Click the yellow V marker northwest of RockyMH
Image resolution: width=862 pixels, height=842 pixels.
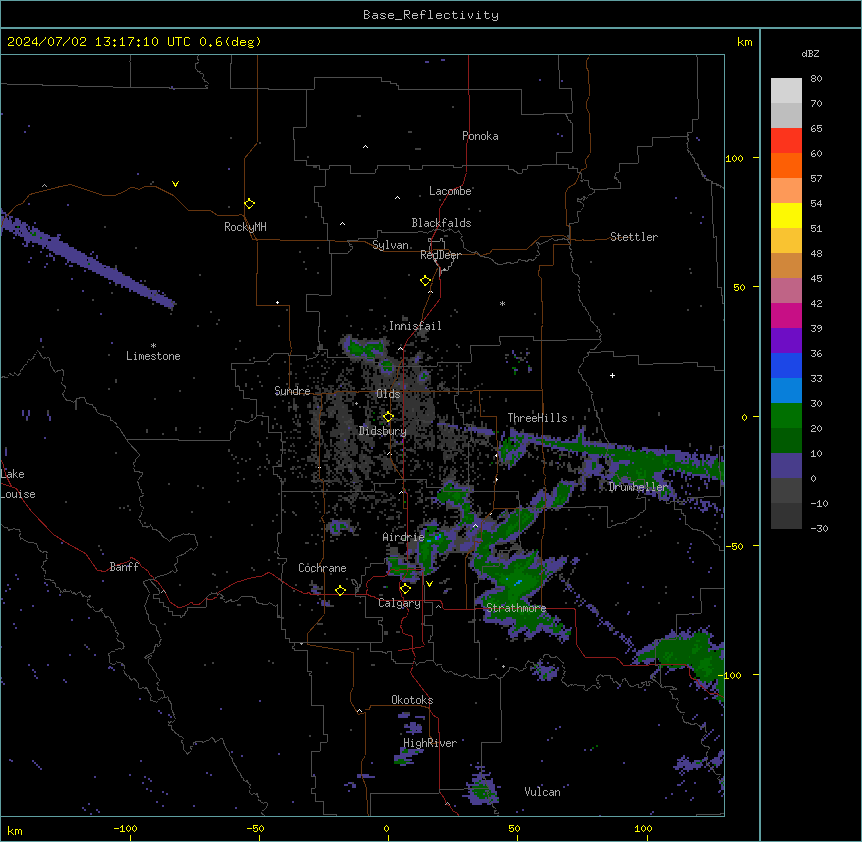tap(175, 184)
